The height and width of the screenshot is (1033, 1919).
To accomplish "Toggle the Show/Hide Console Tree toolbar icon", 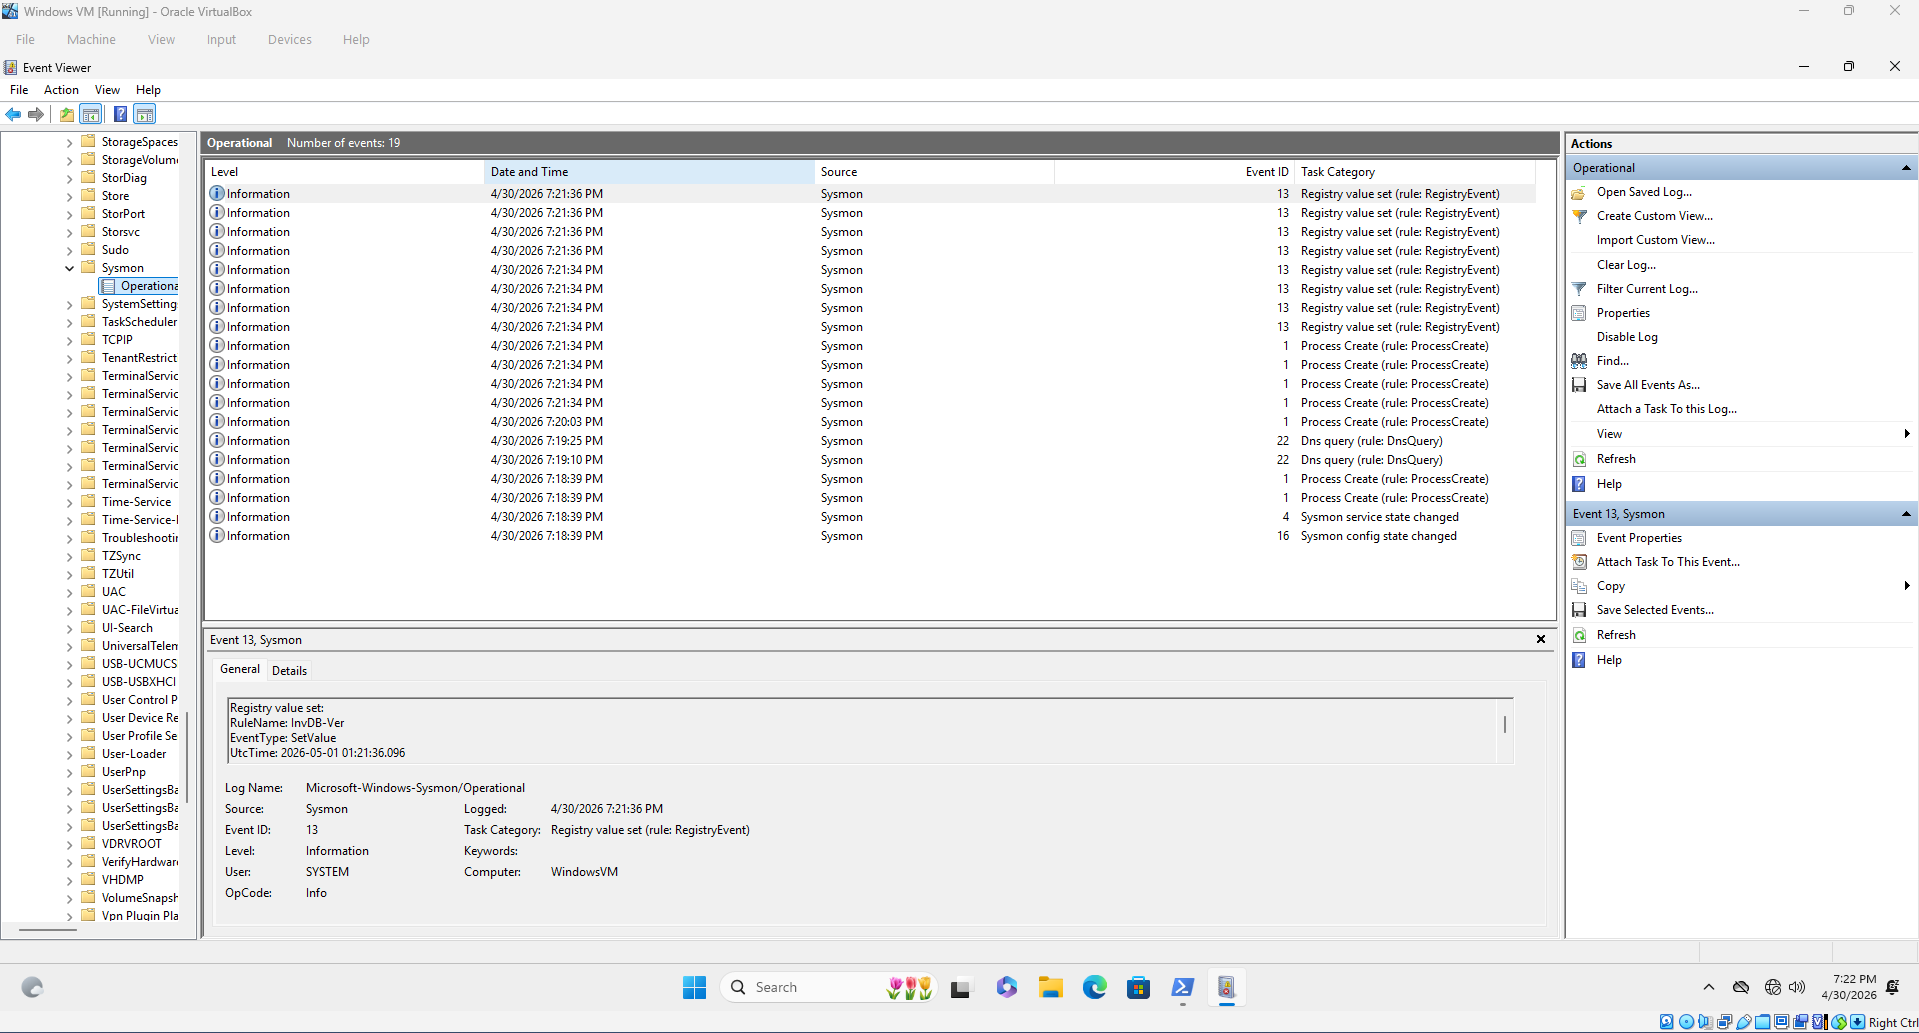I will click(x=91, y=114).
